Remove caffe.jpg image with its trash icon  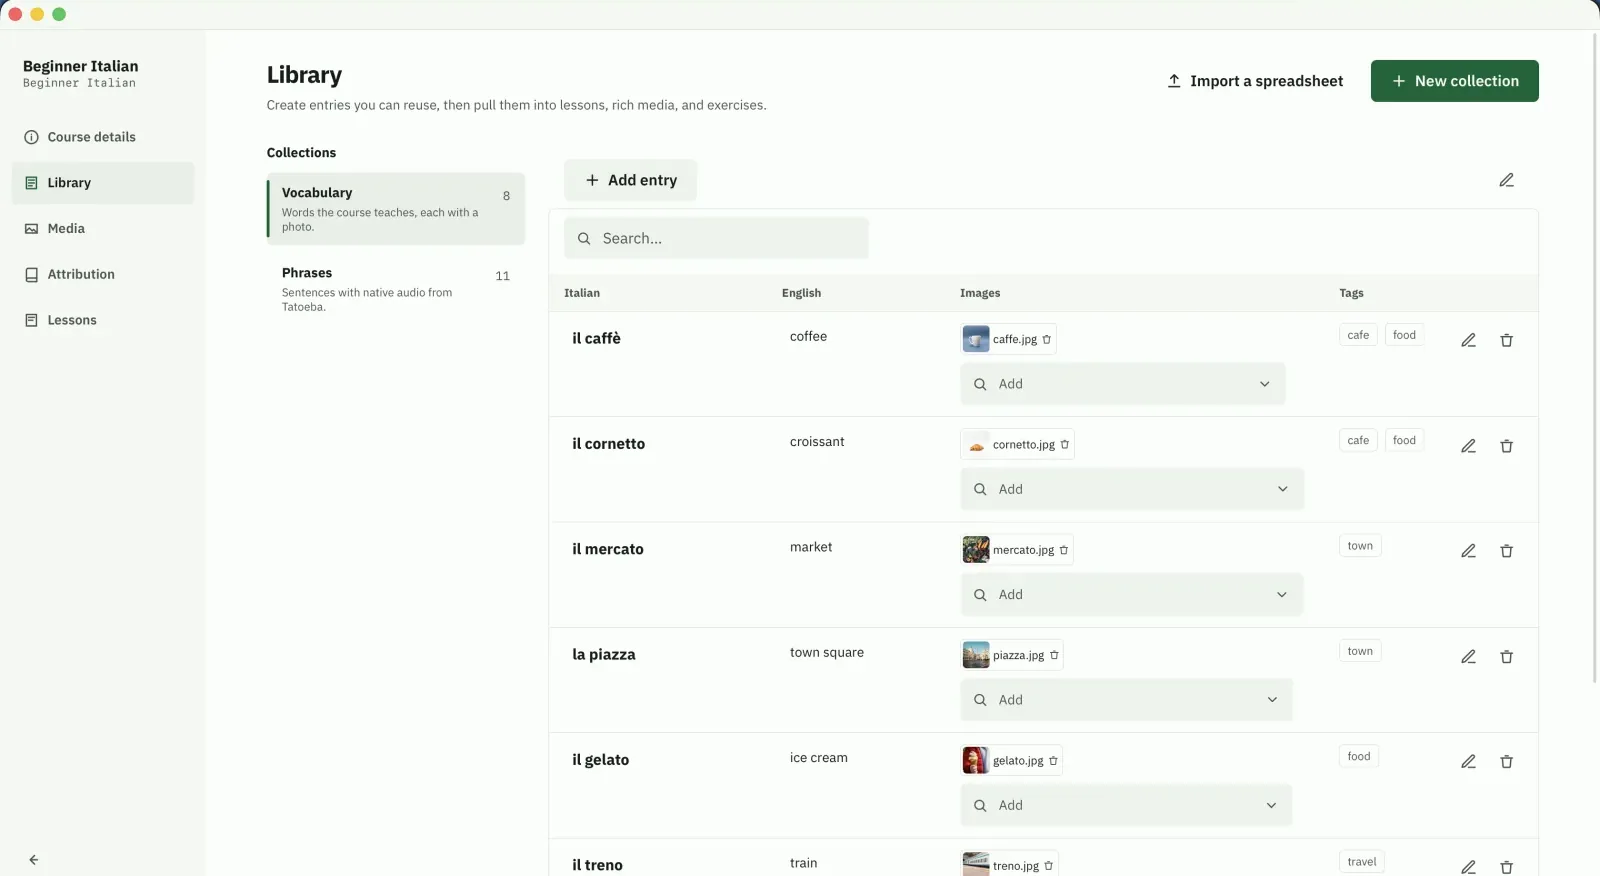[1047, 339]
